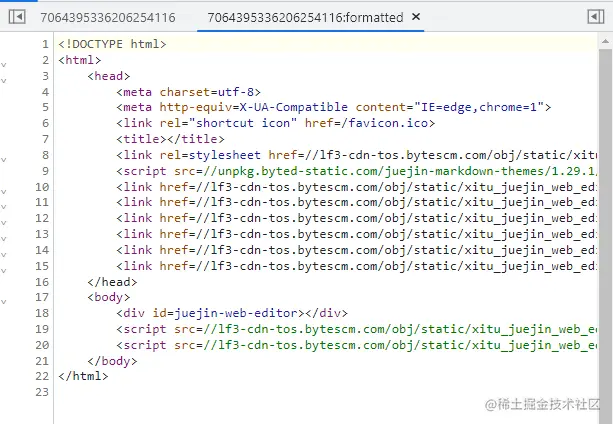Click the script src on line 20
The width and height of the screenshot is (613, 424).
357,345
